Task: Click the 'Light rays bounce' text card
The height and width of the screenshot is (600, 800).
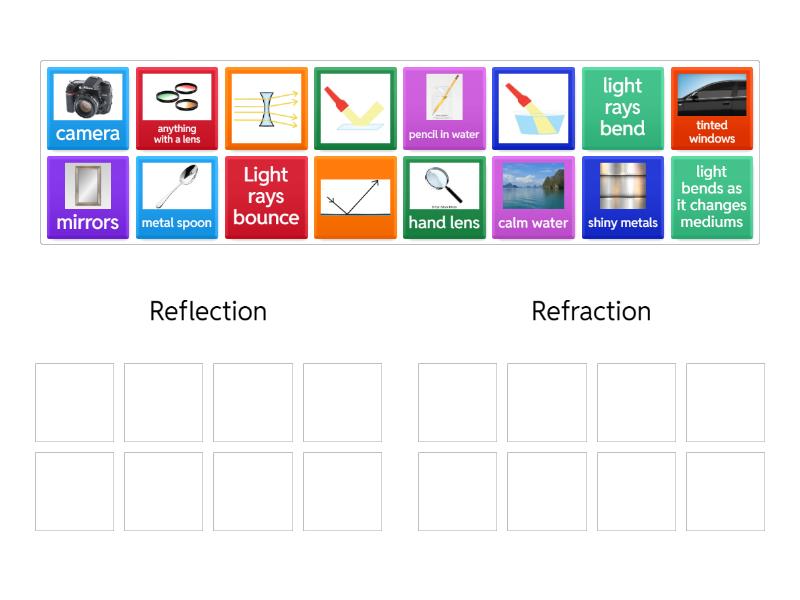Action: pos(266,197)
